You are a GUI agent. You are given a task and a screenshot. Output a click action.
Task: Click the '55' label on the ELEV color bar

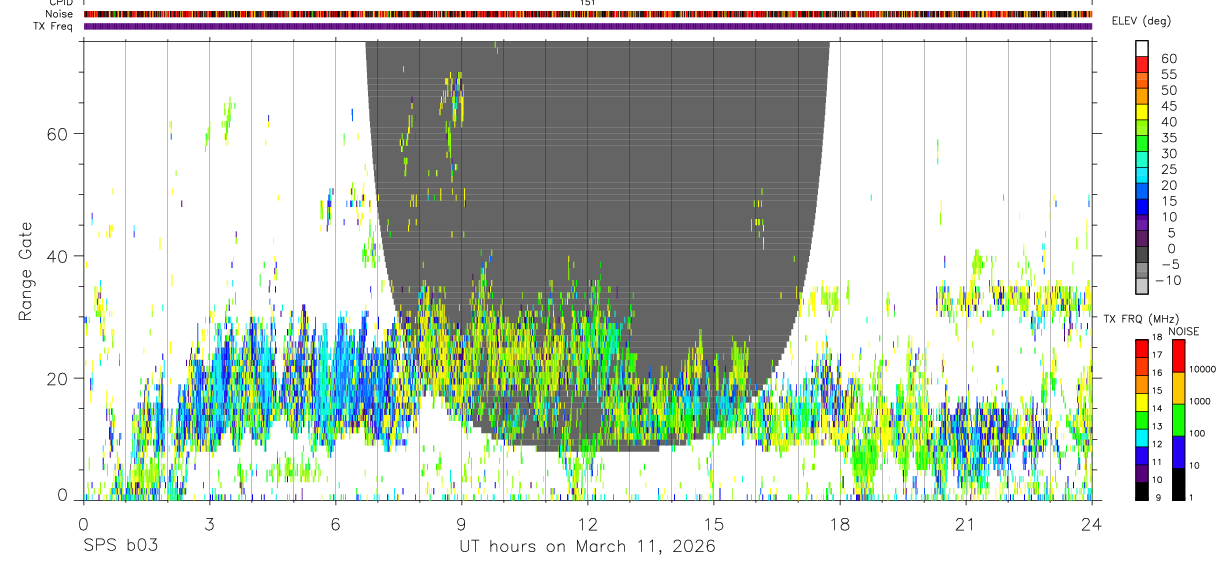[x=1168, y=75]
